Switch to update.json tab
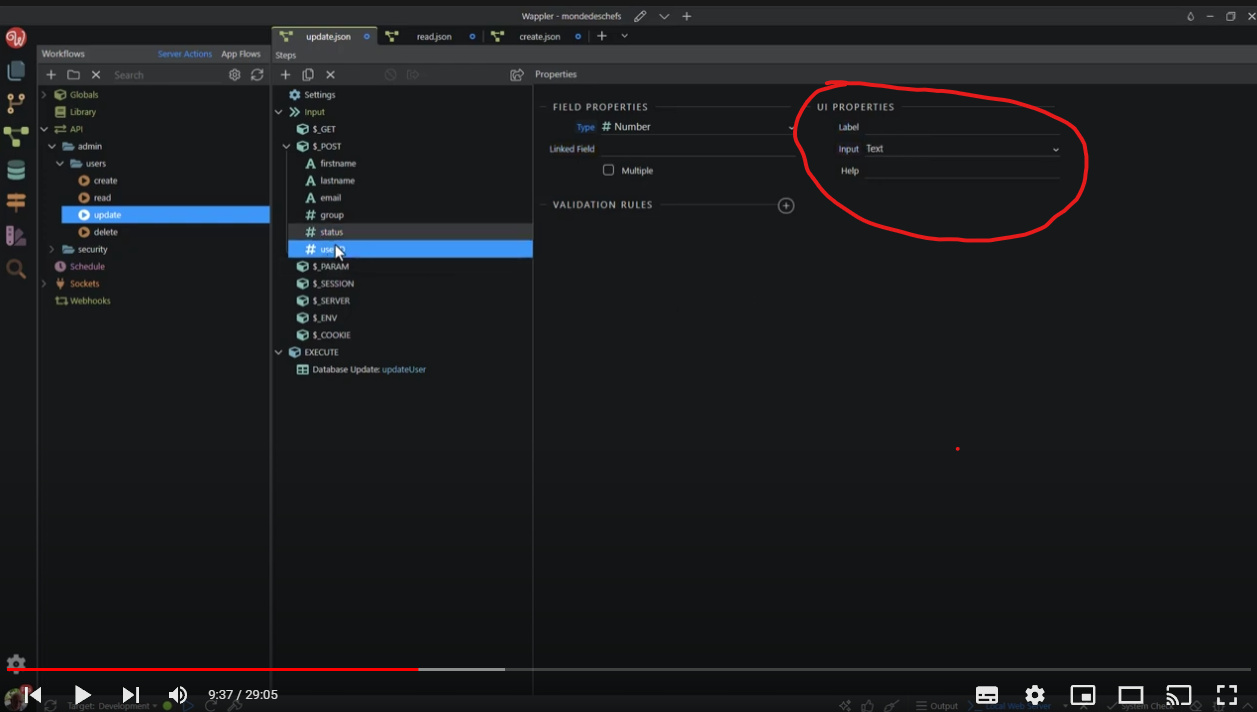Viewport: 1257px width, 712px height. [325, 37]
